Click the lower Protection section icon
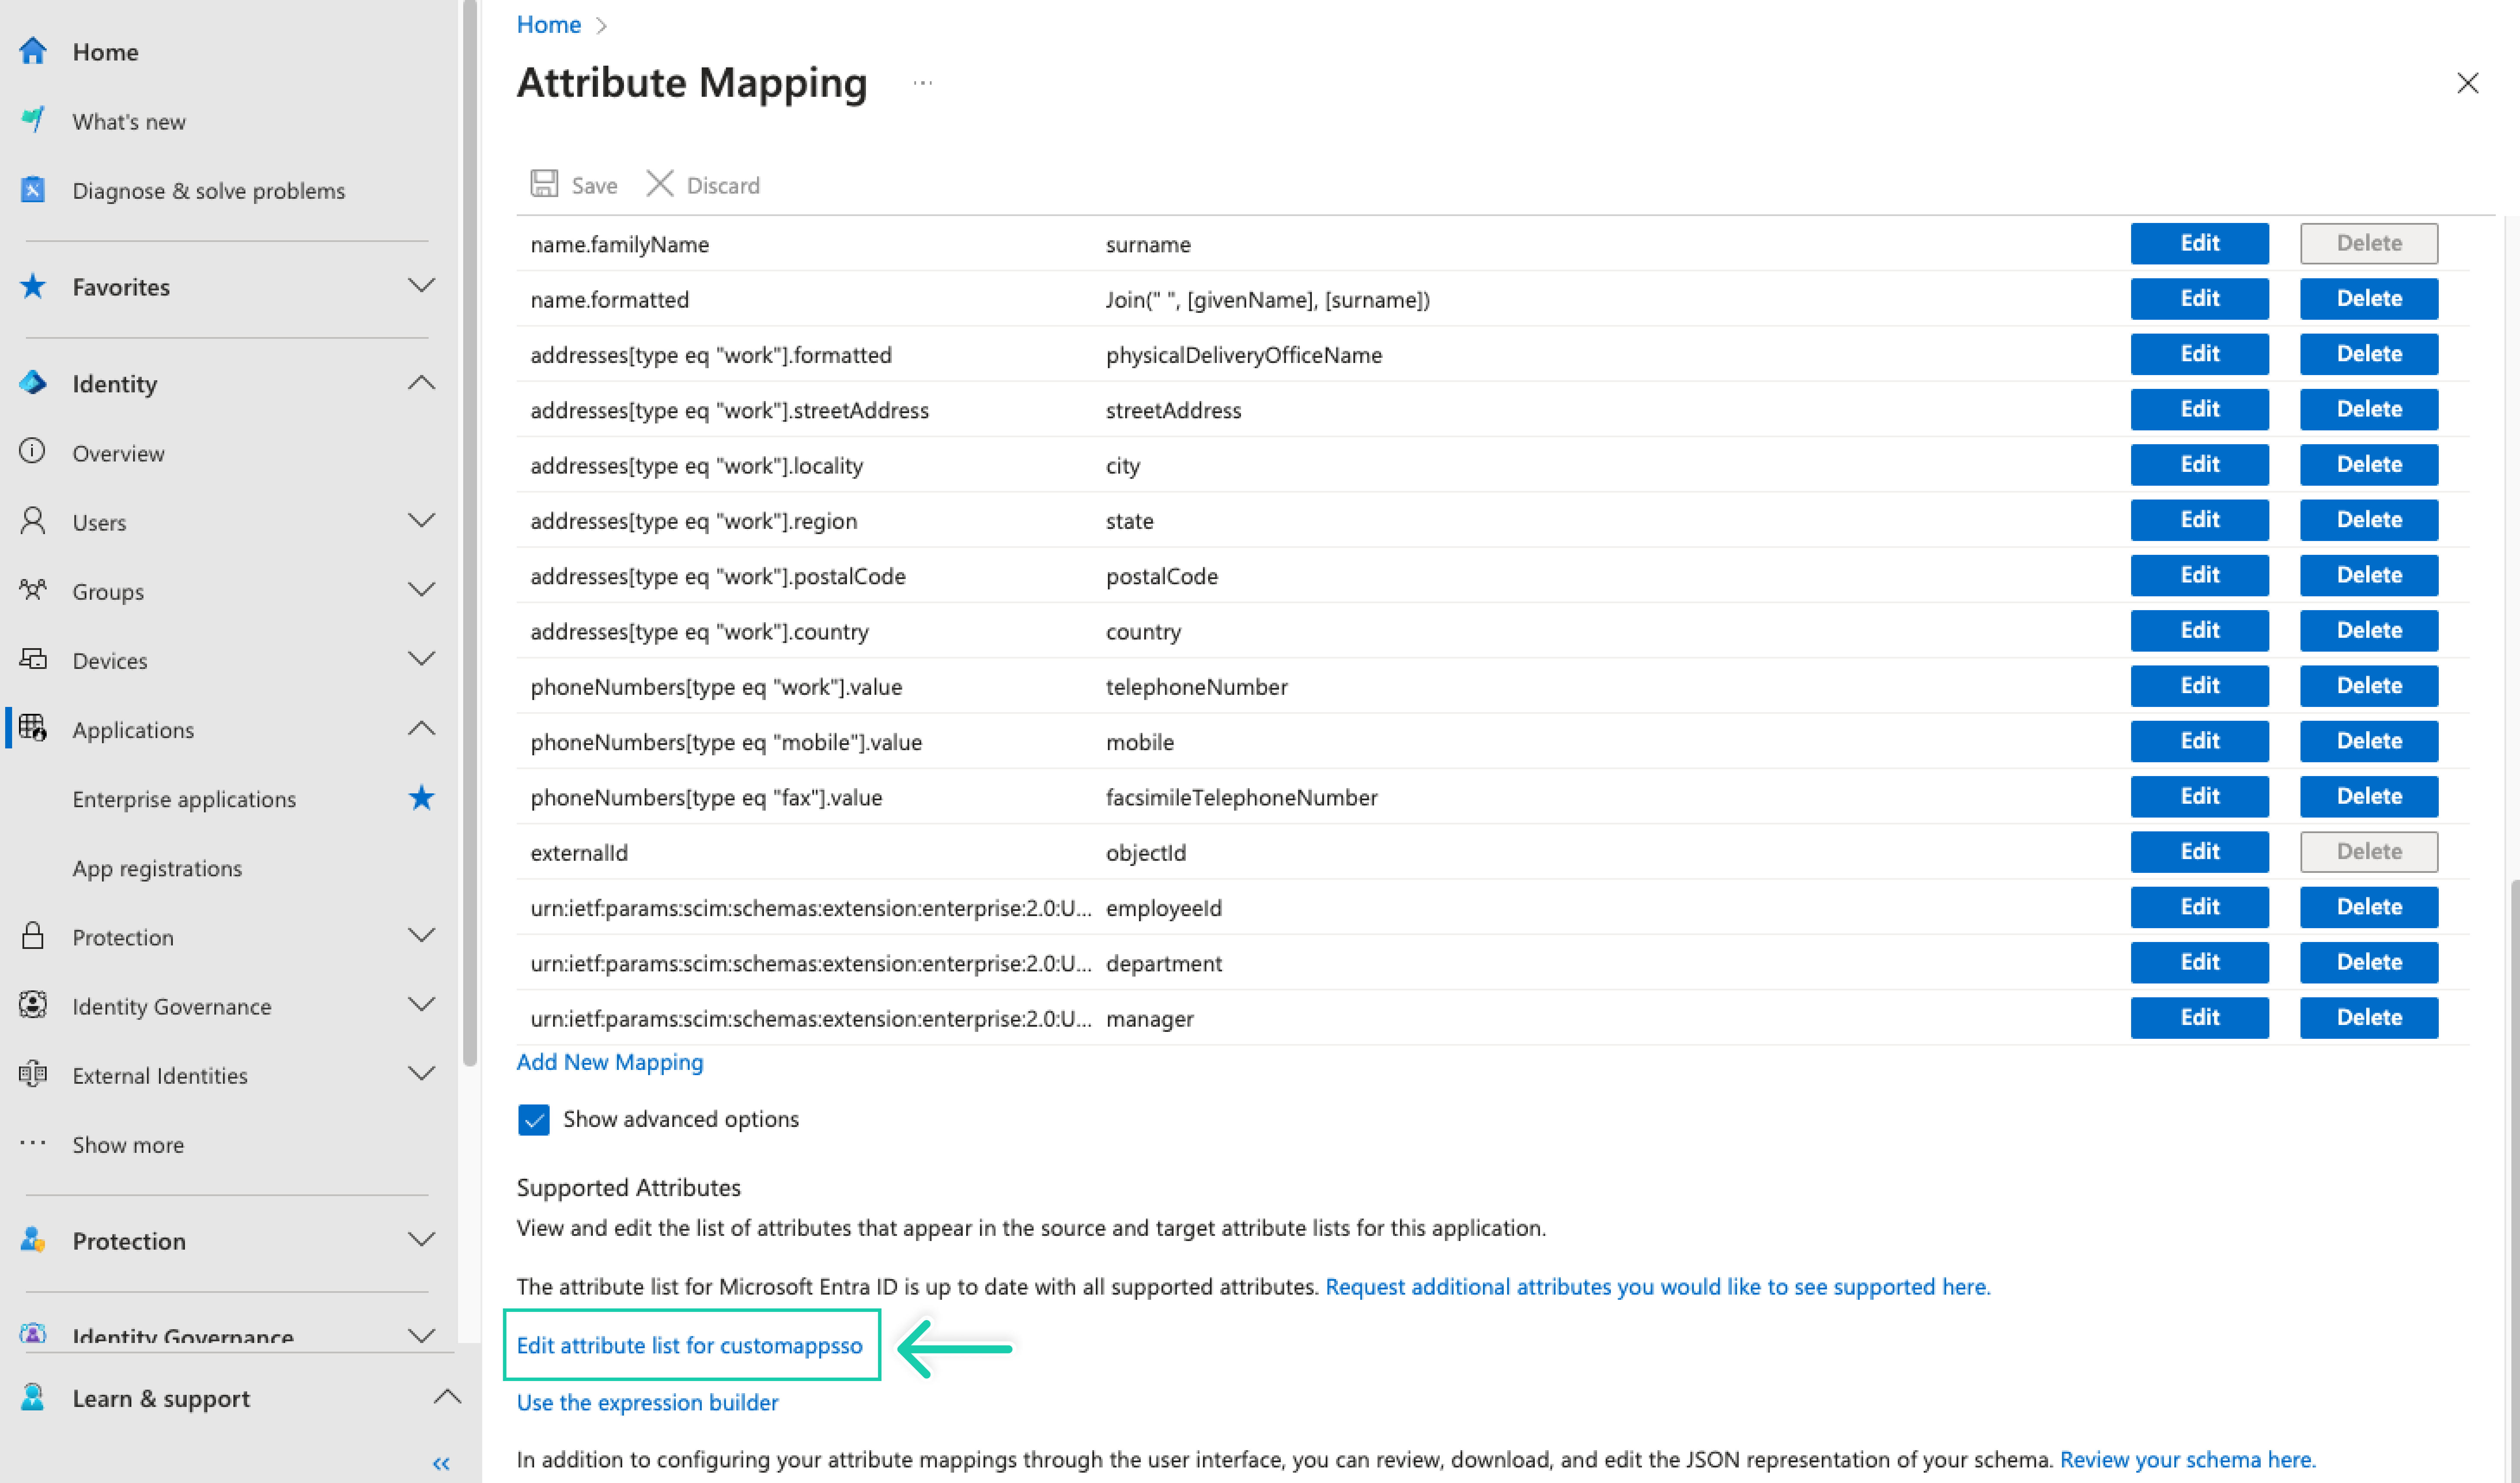This screenshot has width=2520, height=1483. 33,1240
